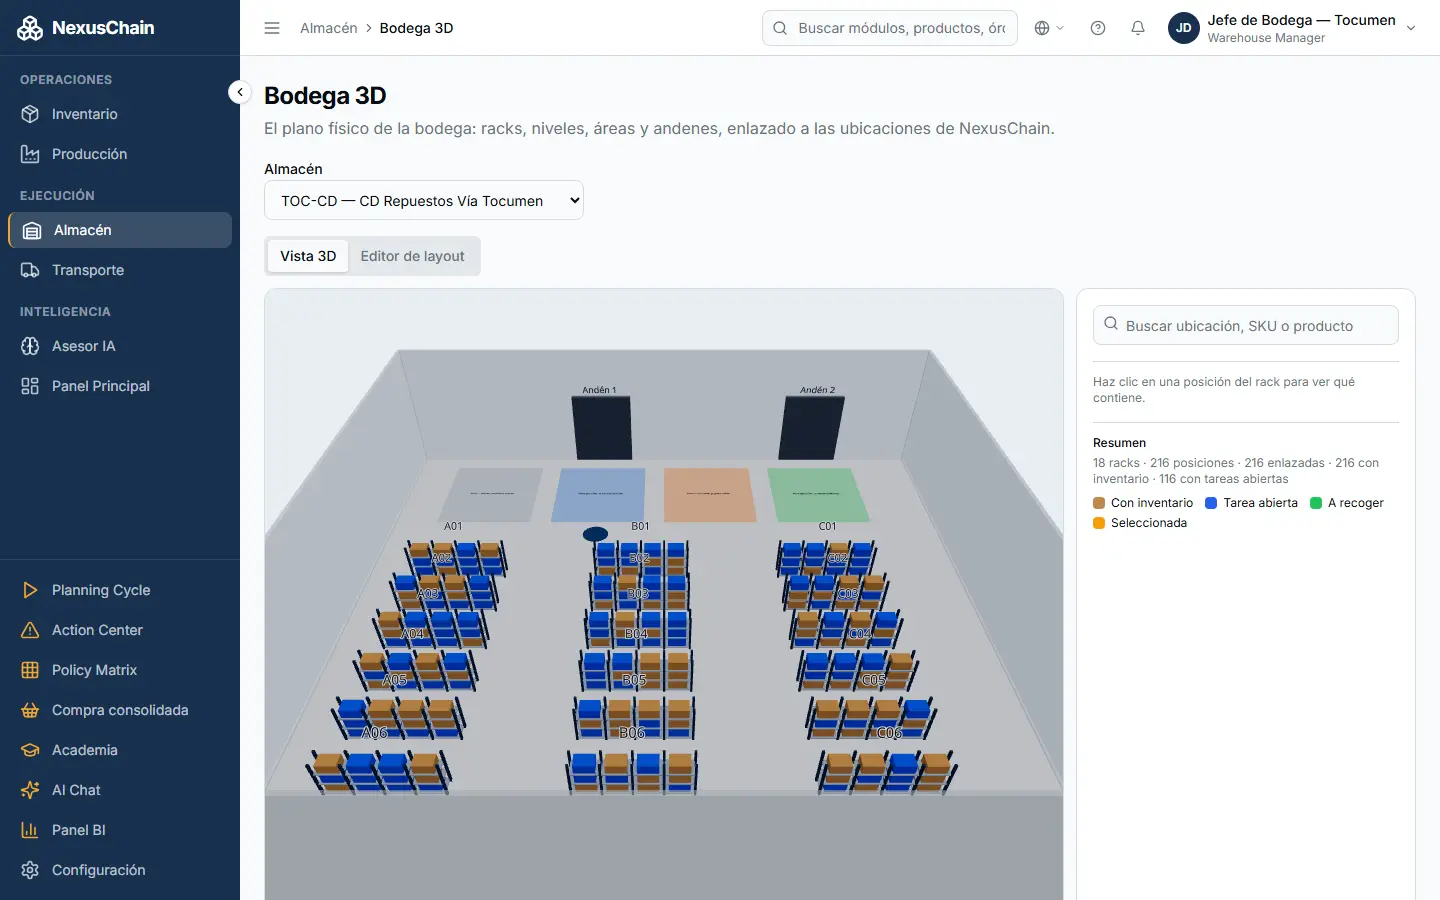Open Configuración gear icon
The width and height of the screenshot is (1440, 900).
30,870
